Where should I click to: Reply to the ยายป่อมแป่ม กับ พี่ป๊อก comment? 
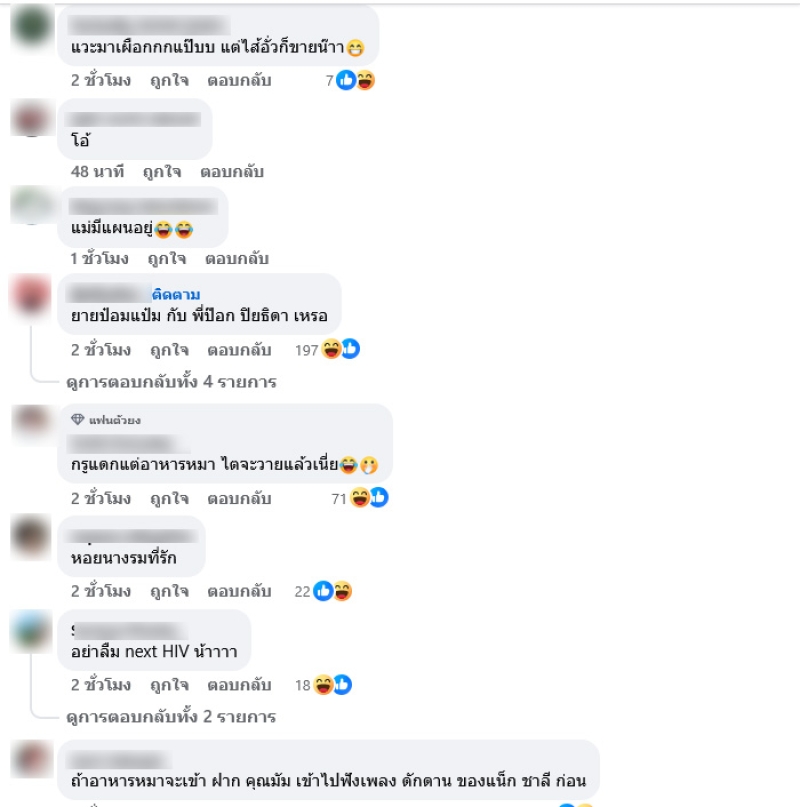[x=239, y=350]
